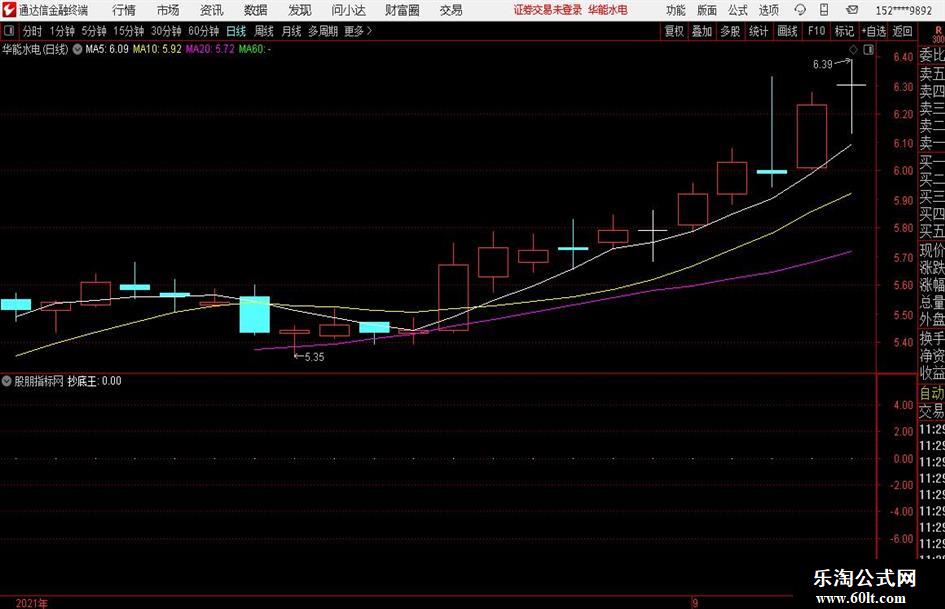Open the 发现 menu

[x=300, y=10]
